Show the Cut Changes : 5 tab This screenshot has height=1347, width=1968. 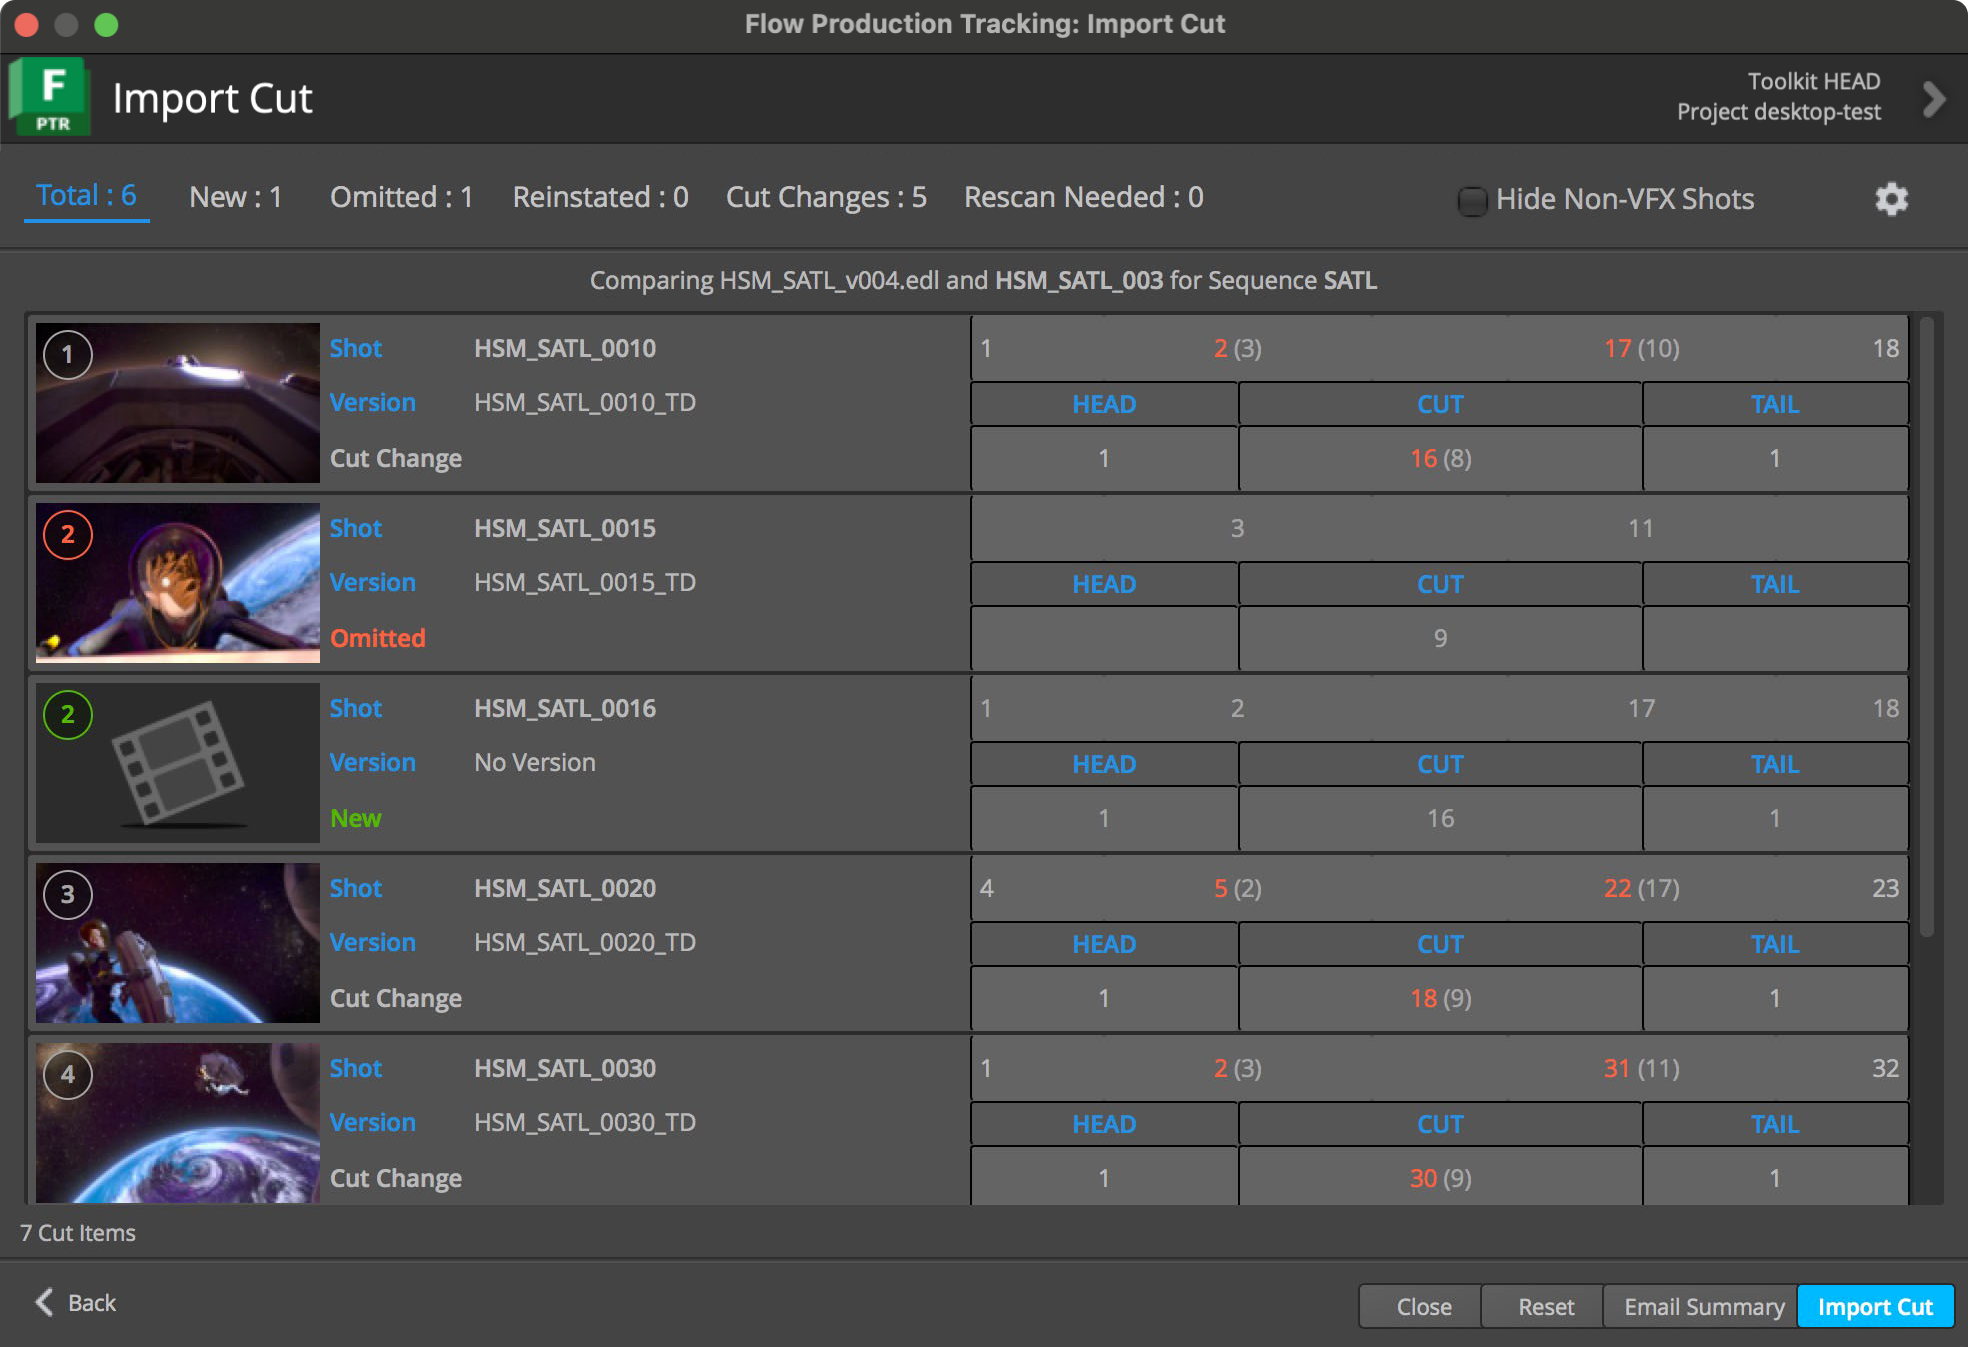[826, 197]
